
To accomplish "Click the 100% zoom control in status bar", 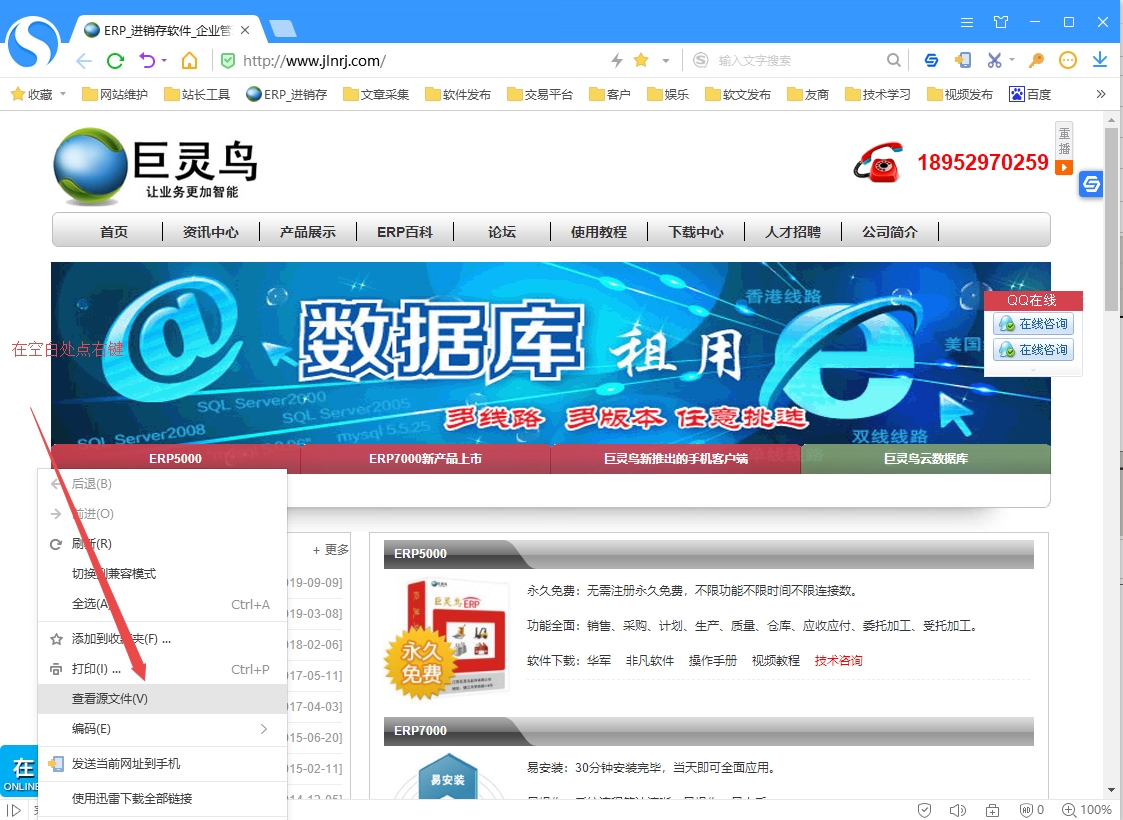I will (x=1087, y=810).
